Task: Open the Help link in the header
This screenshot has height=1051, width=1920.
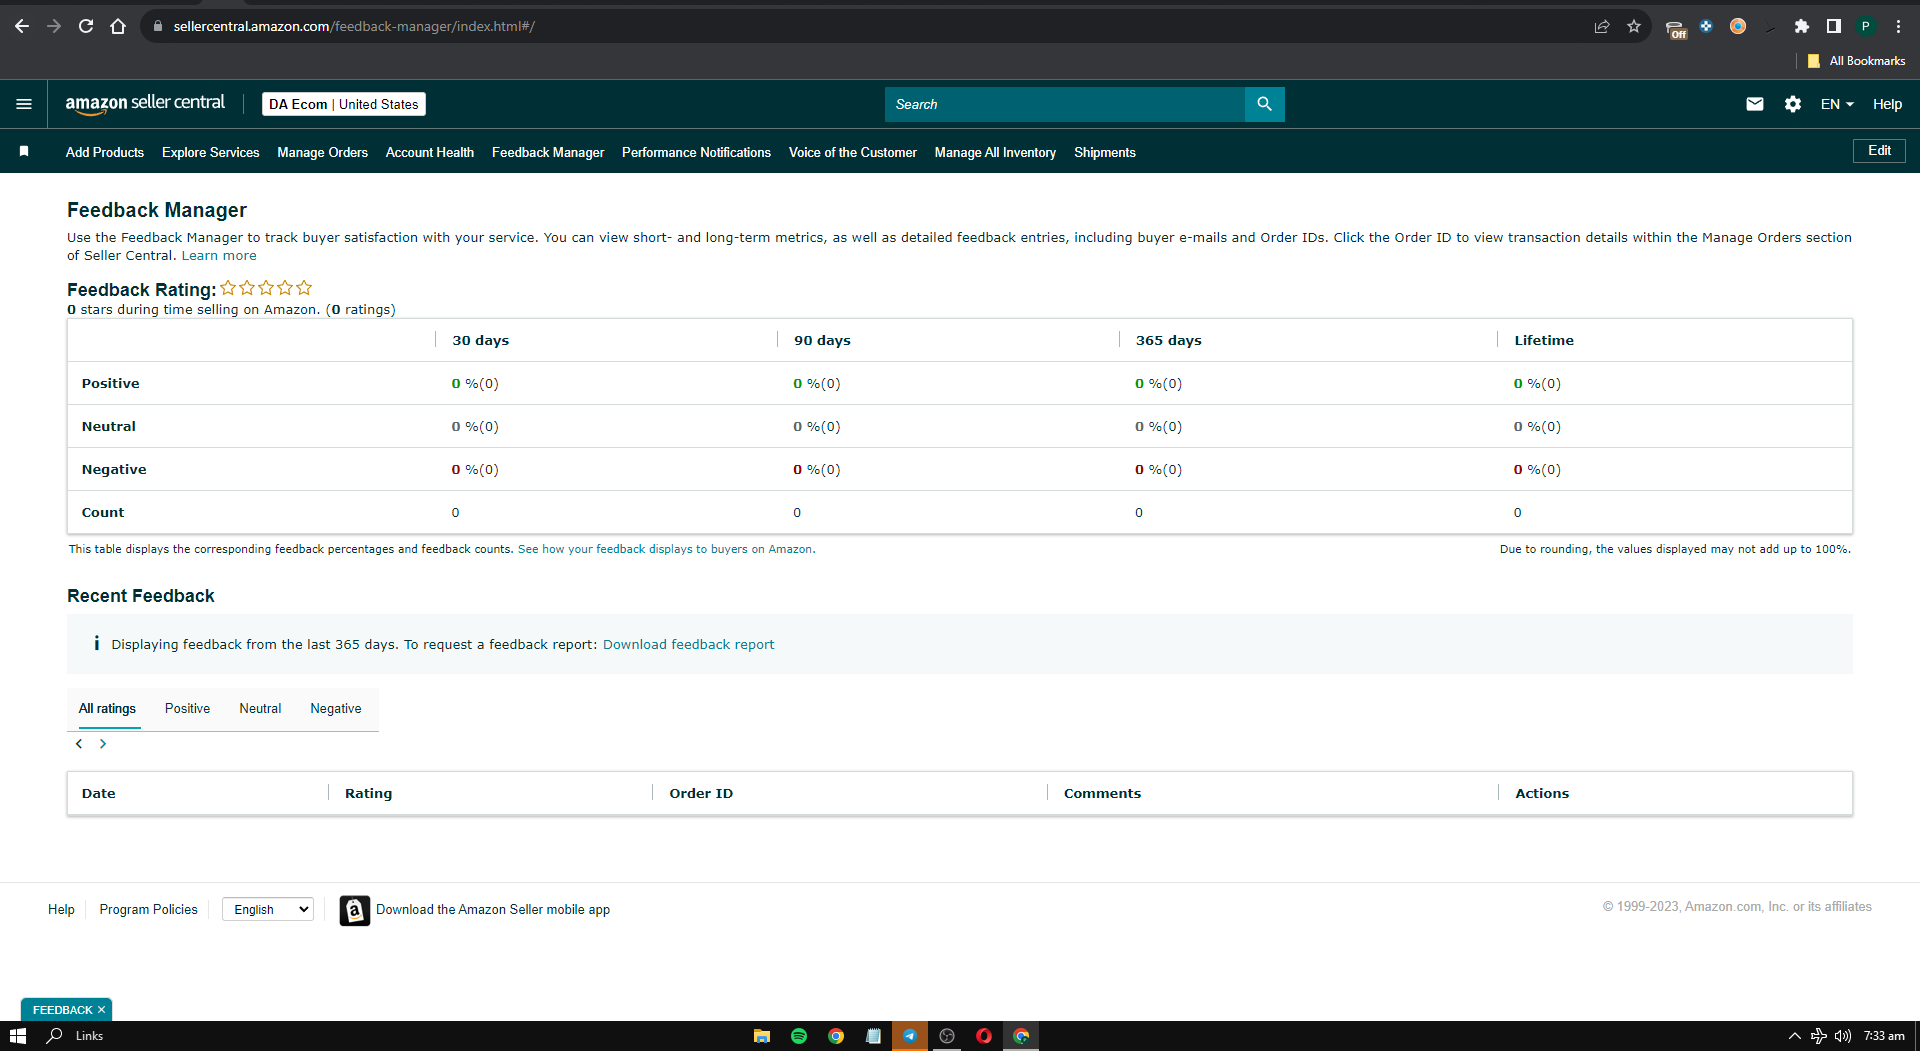Action: point(1887,104)
